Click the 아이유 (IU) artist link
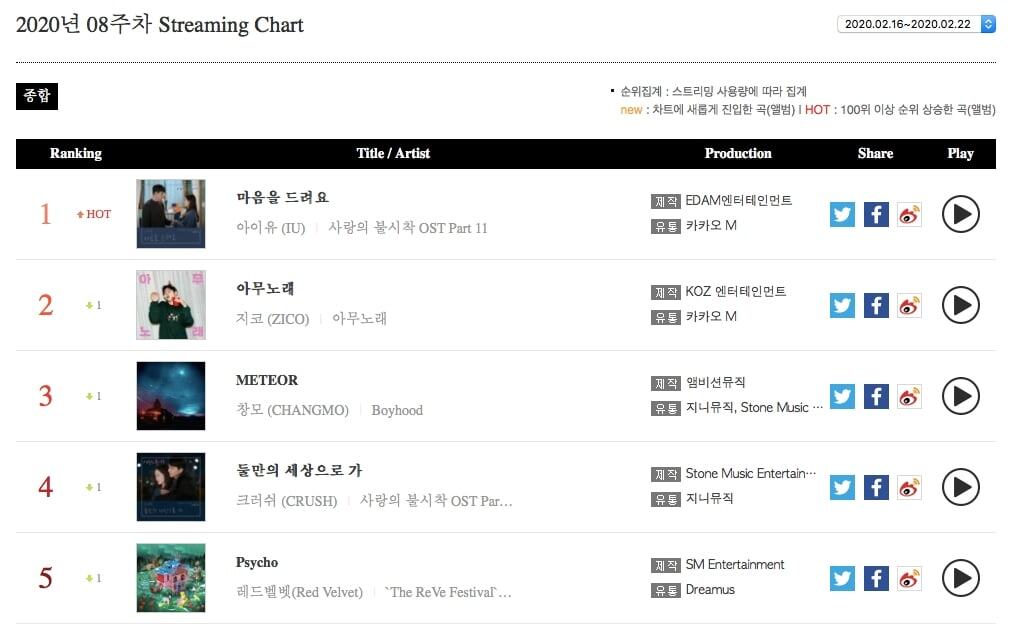The height and width of the screenshot is (633, 1020). (x=270, y=228)
